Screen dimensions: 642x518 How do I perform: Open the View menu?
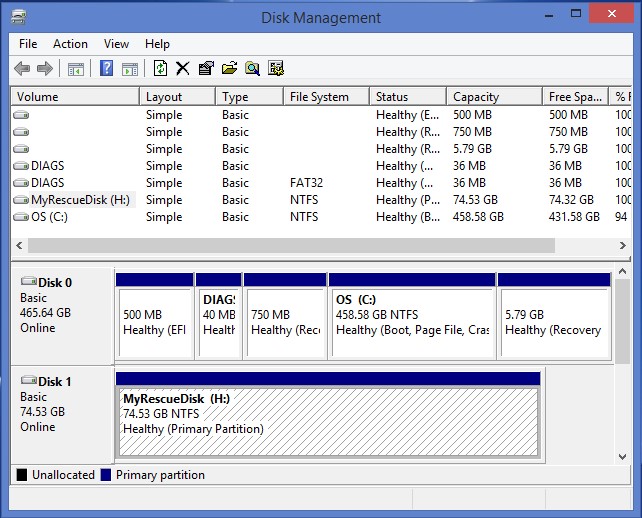pos(116,44)
